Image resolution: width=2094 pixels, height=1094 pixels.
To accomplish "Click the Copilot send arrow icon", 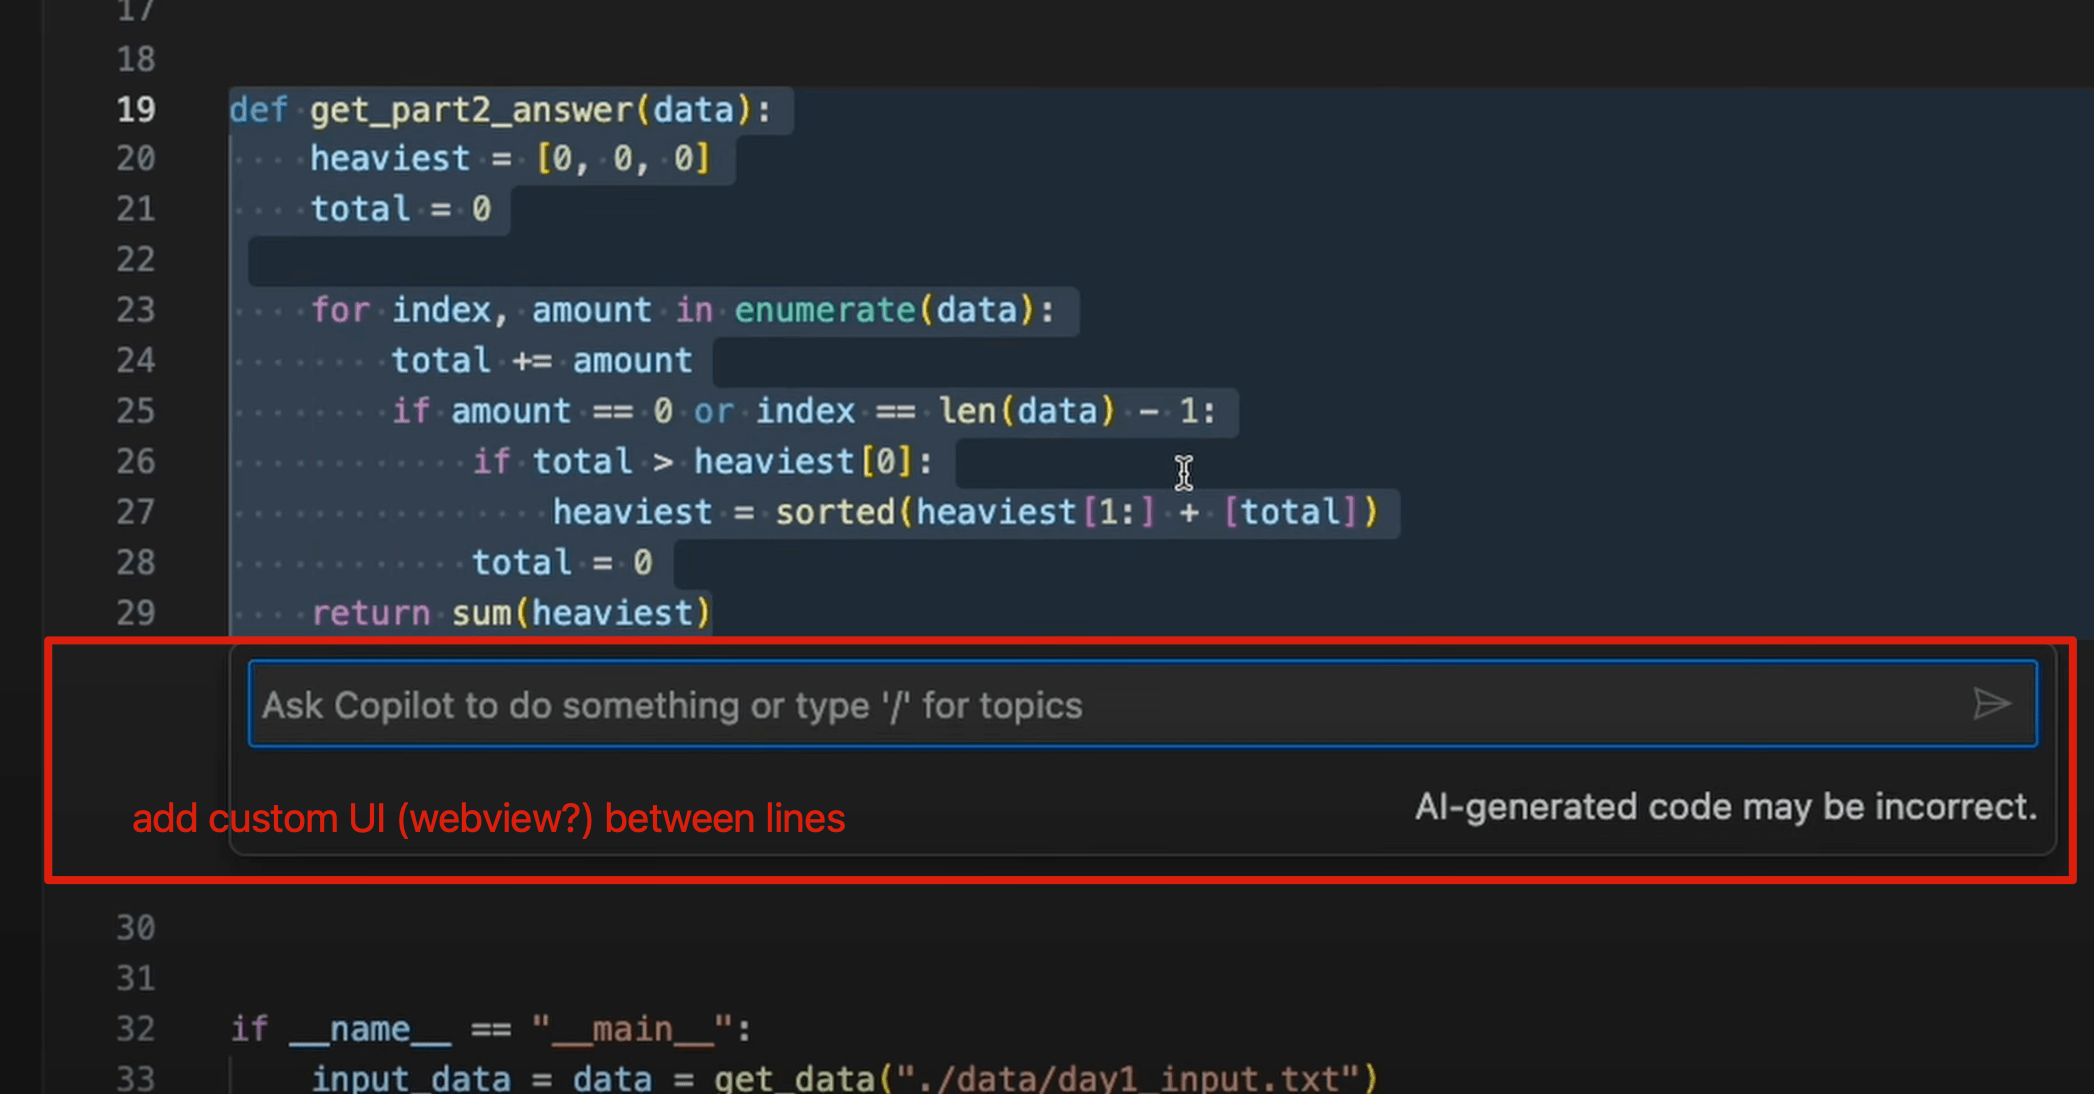I will point(1991,704).
